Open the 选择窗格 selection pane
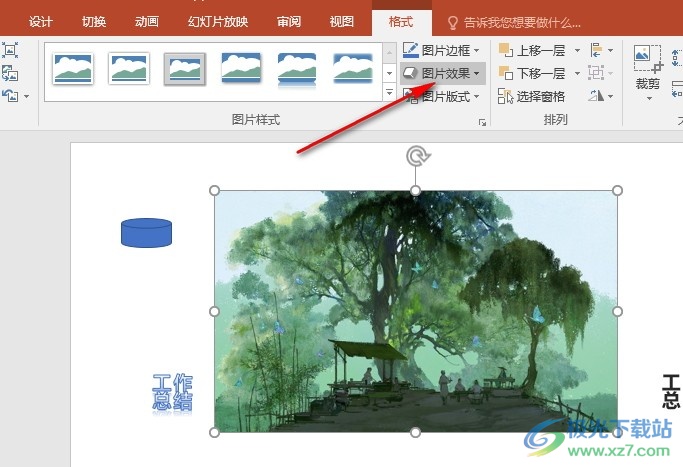 [531, 96]
